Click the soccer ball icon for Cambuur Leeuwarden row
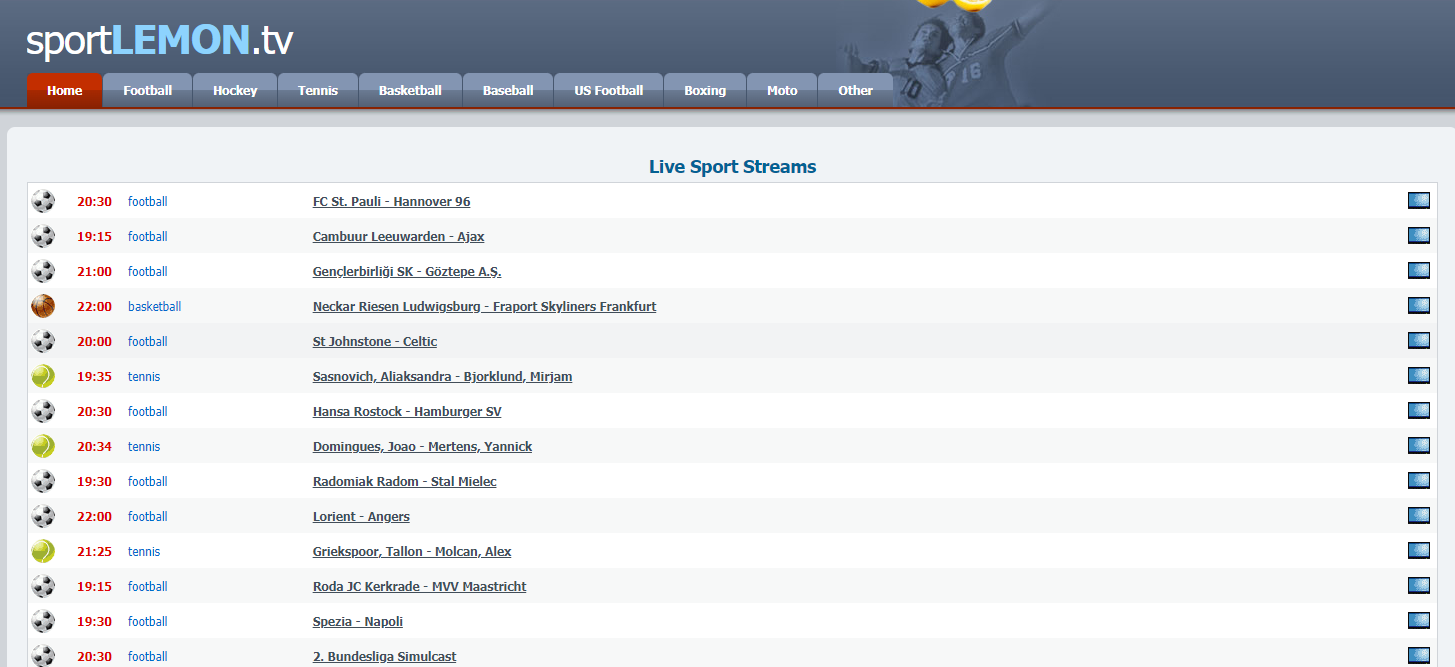This screenshot has width=1455, height=667. [x=43, y=236]
